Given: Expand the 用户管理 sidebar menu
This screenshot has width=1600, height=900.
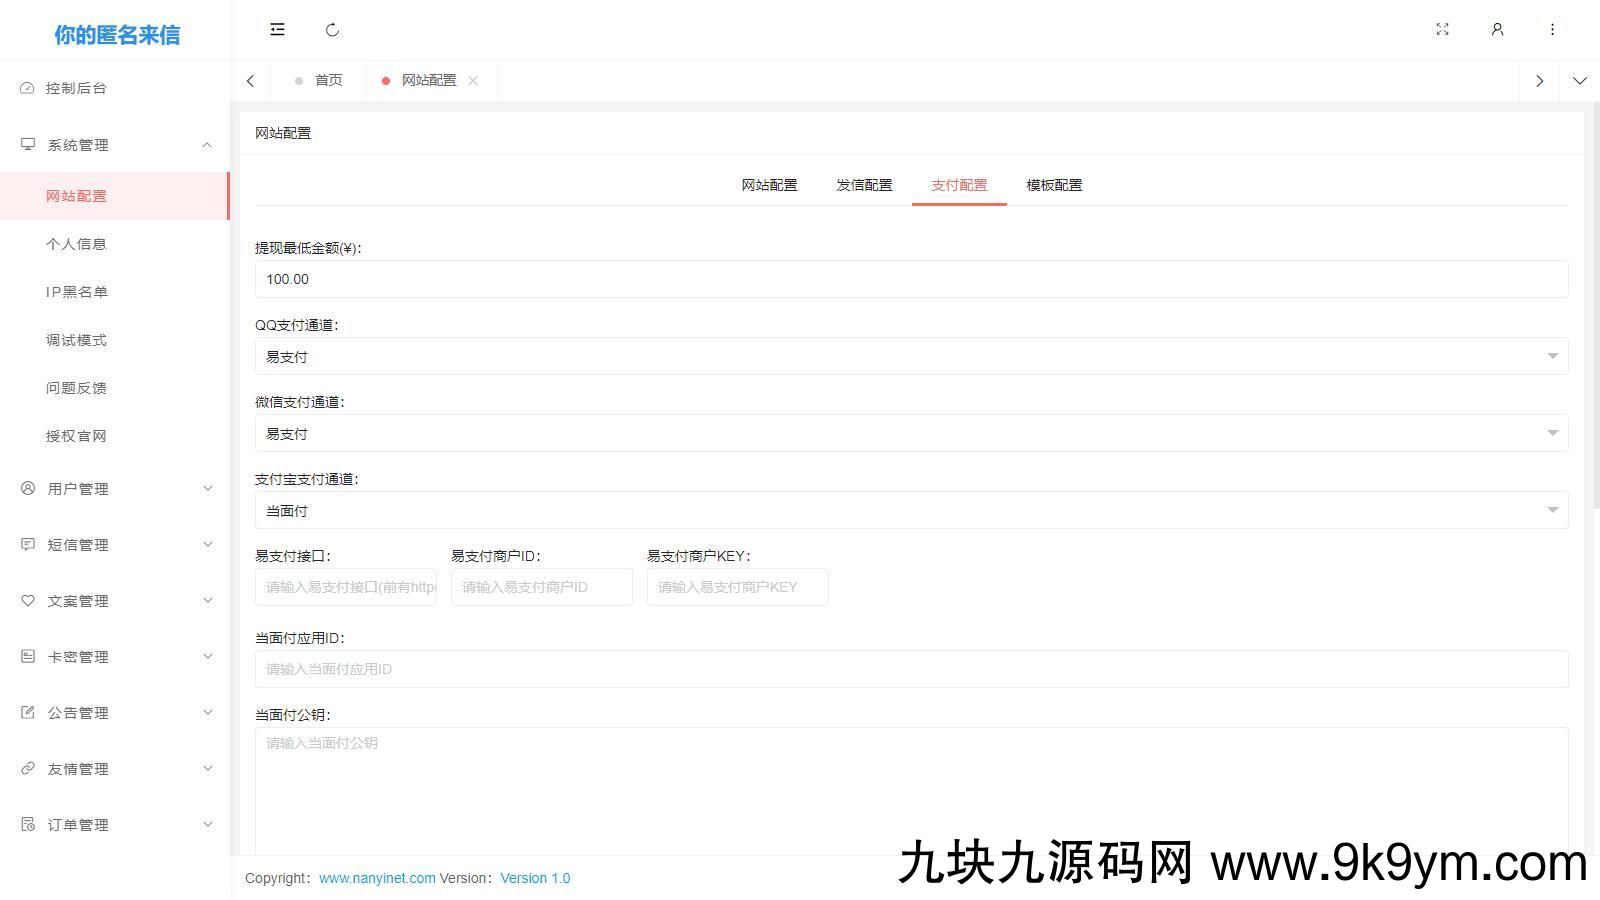Looking at the screenshot, I should (115, 489).
